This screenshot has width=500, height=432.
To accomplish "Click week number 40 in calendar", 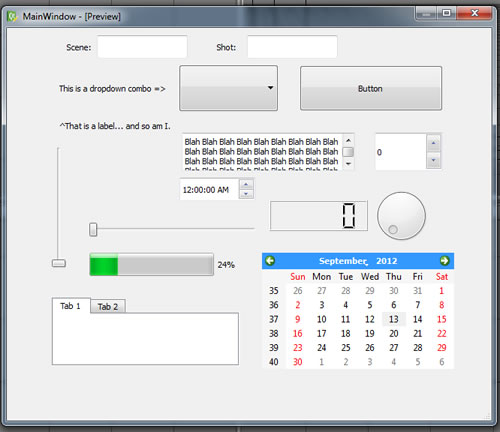I will pos(274,362).
